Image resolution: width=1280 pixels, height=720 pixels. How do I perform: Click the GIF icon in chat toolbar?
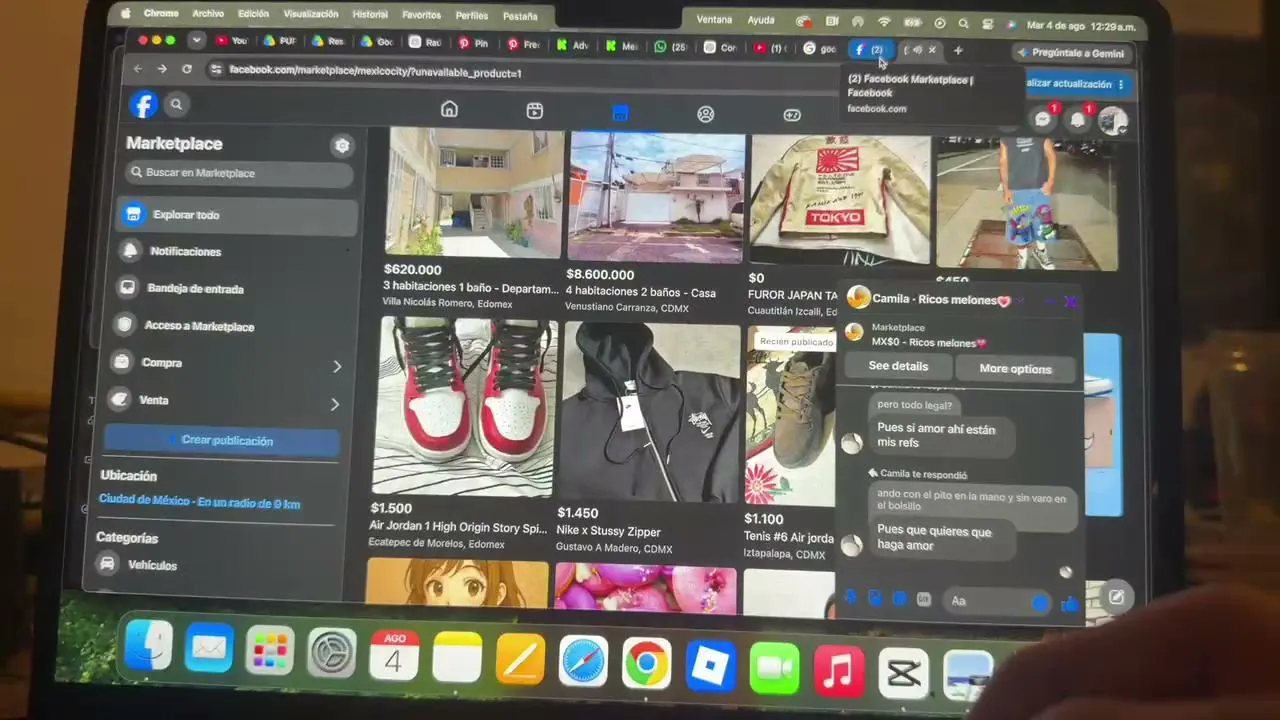coord(924,599)
